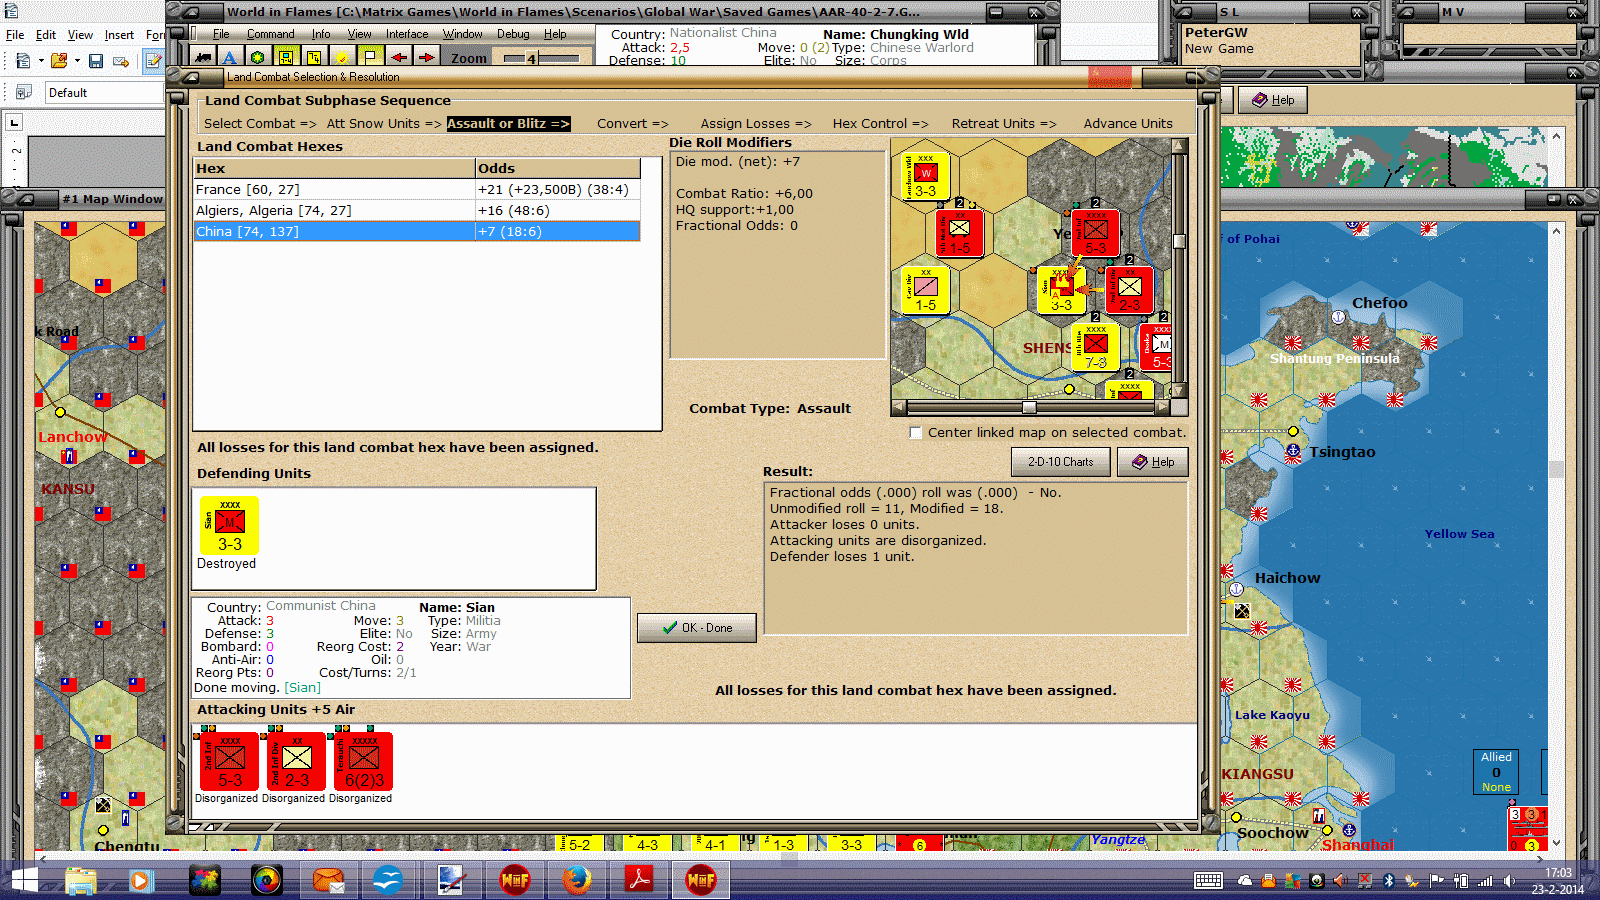Open the Windows Start button

pos(23,881)
